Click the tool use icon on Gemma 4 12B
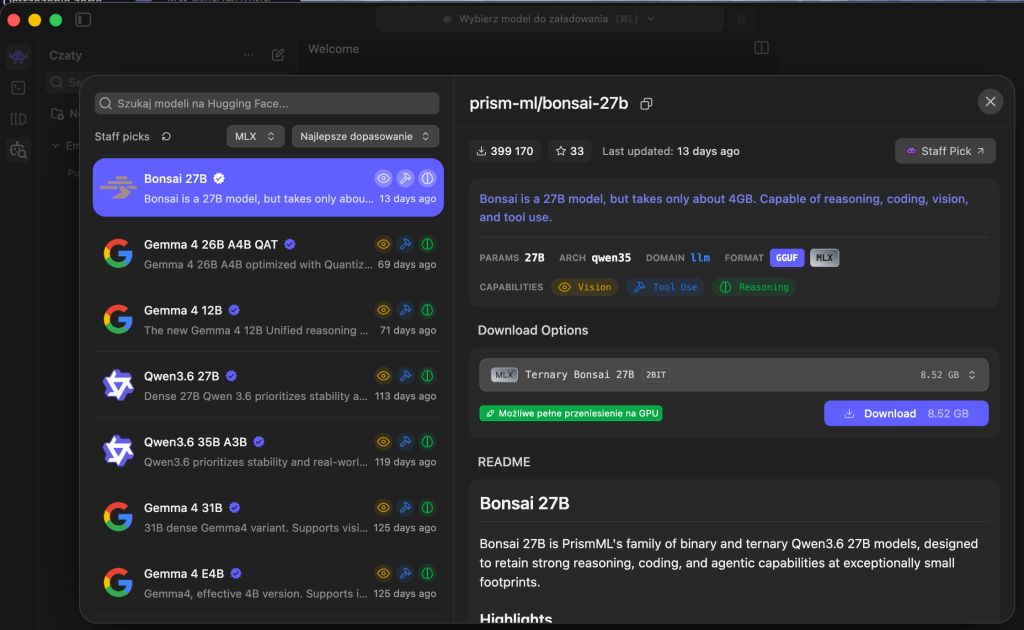1024x630 pixels. (406, 310)
